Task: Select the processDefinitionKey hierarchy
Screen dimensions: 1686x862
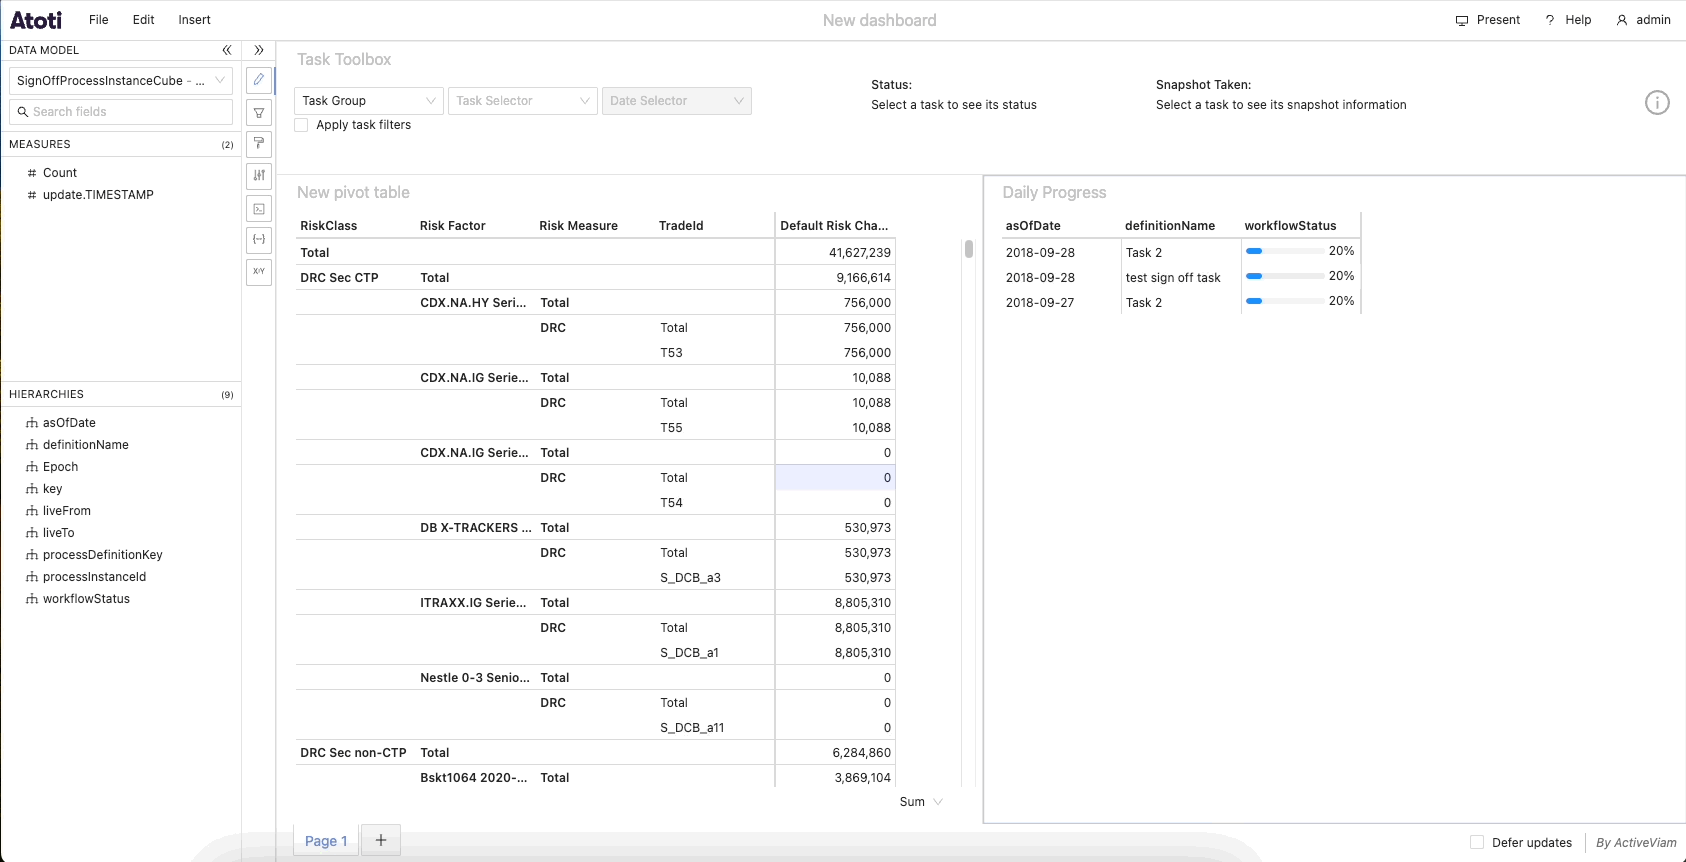Action: click(x=102, y=555)
